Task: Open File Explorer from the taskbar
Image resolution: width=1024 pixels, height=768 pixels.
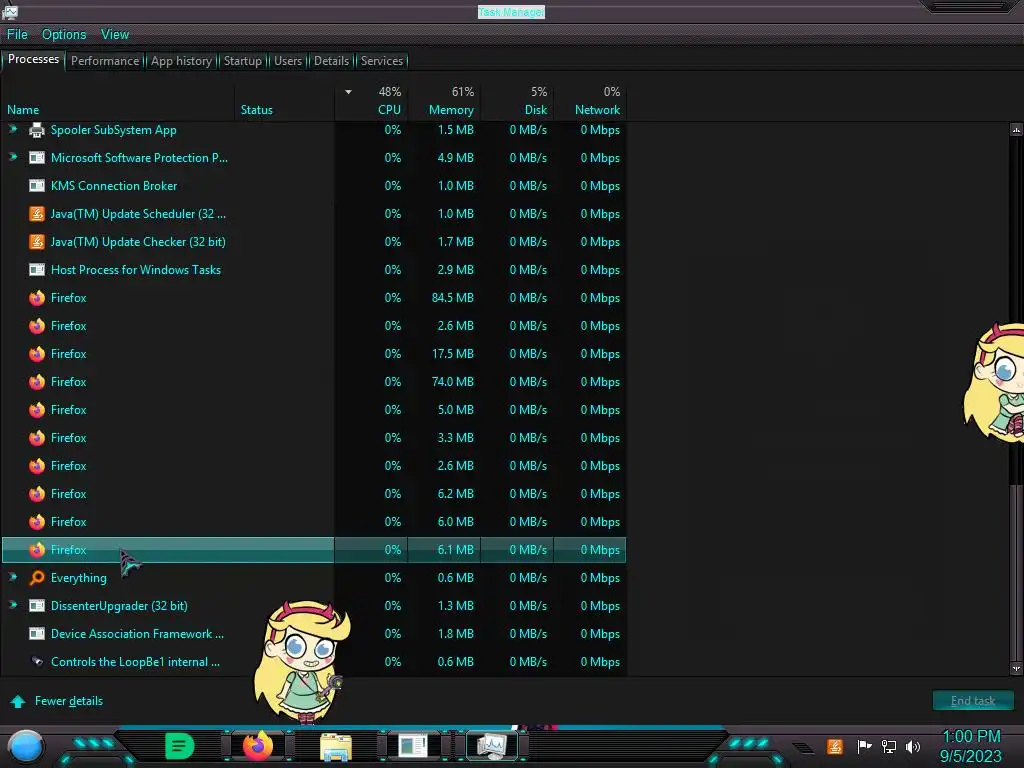Action: tap(336, 747)
